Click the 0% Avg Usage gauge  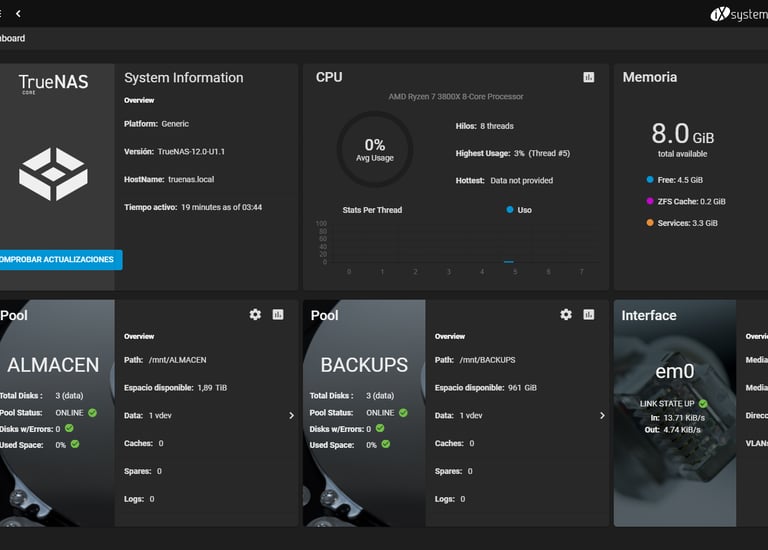[x=375, y=149]
